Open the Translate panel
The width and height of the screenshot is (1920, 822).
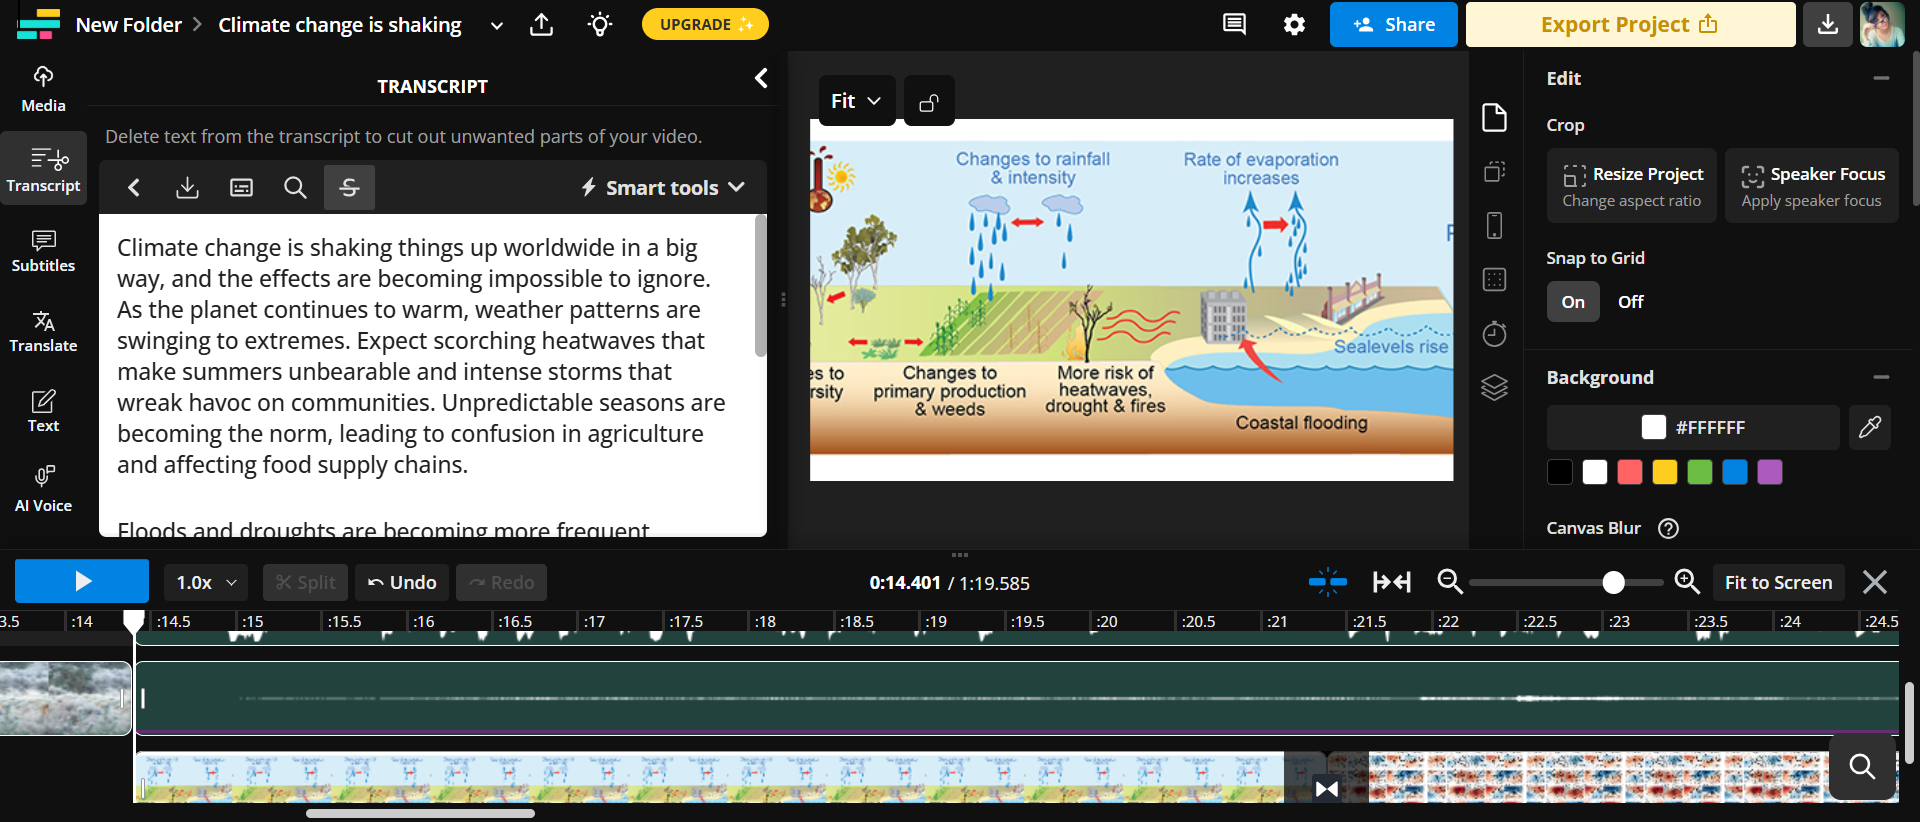point(43,331)
